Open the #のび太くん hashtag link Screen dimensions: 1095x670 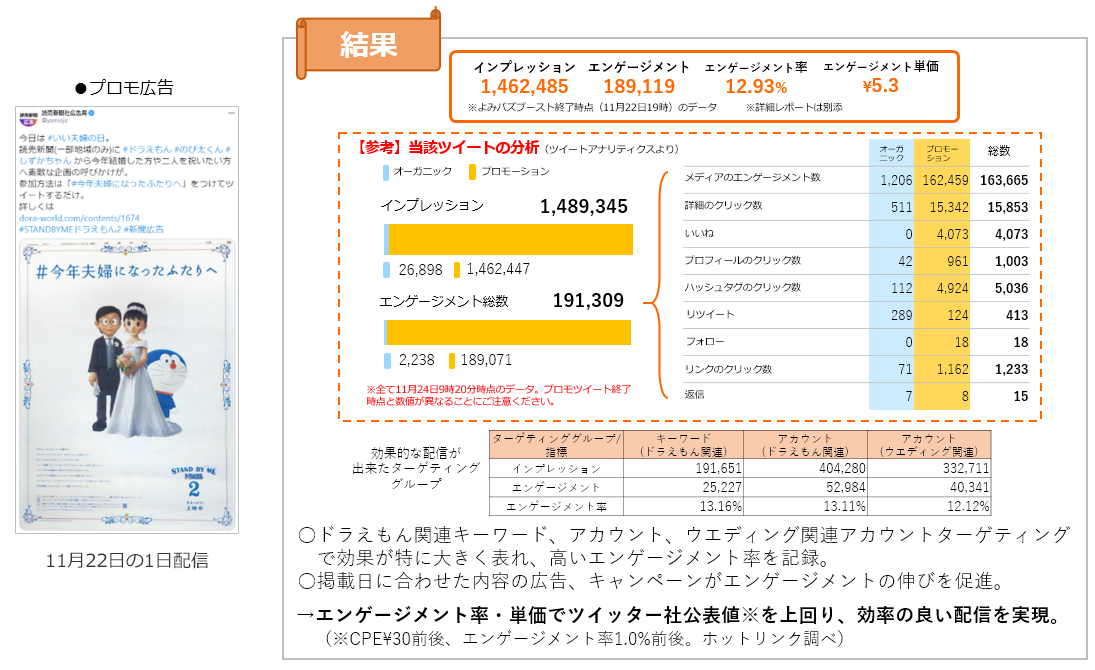coord(198,150)
